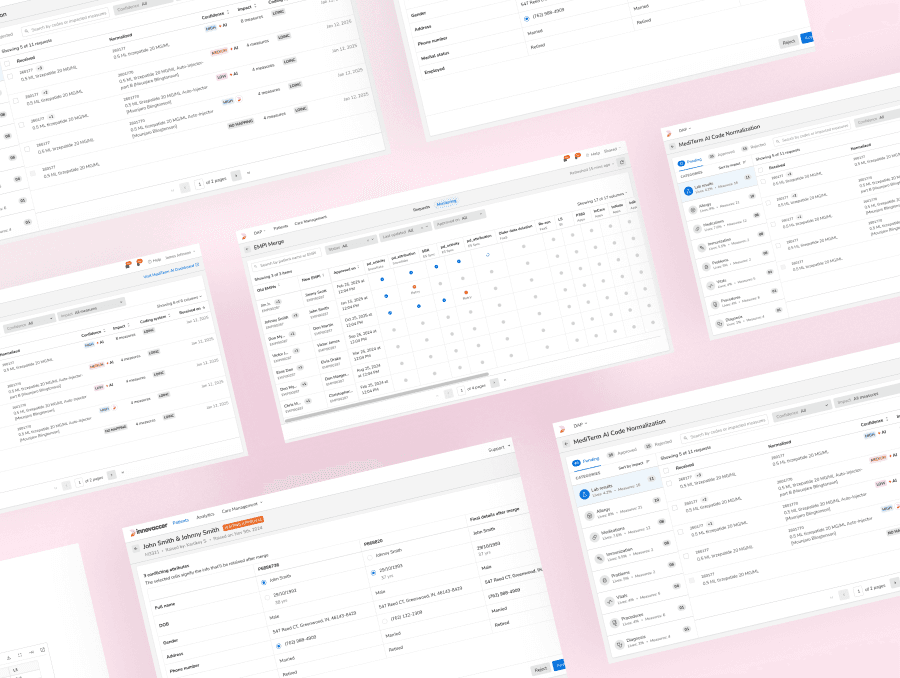Click Reject button in top patient details window

click(789, 42)
